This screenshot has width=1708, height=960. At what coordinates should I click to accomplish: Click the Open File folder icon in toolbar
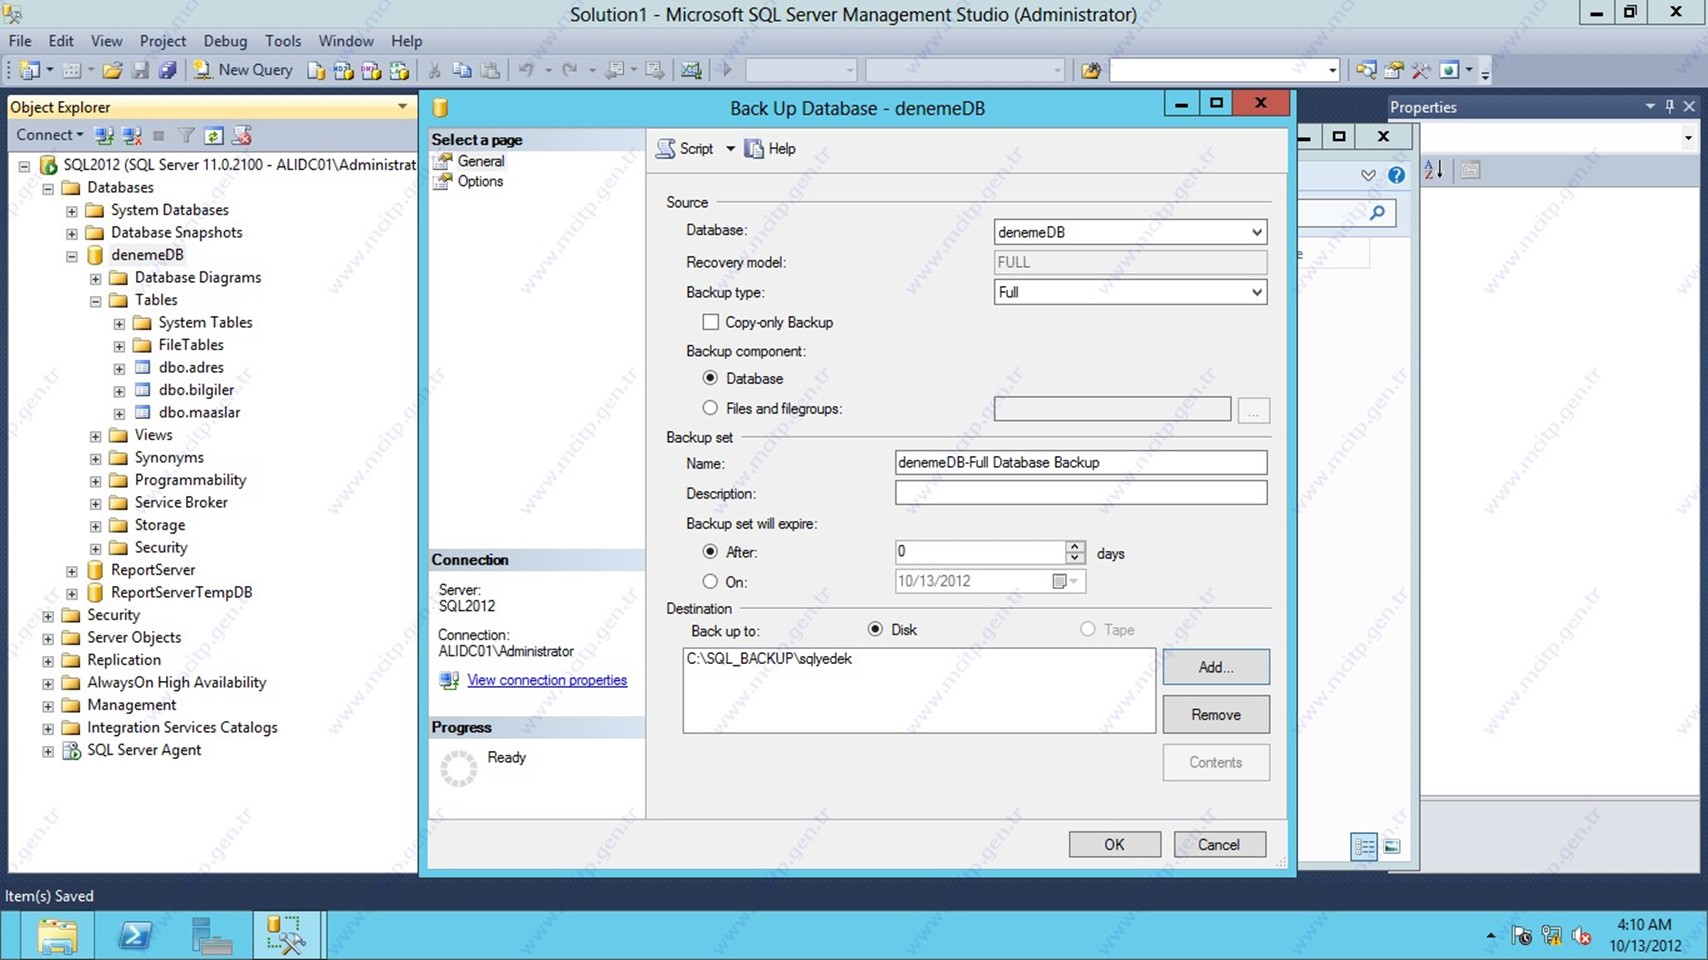click(x=112, y=70)
